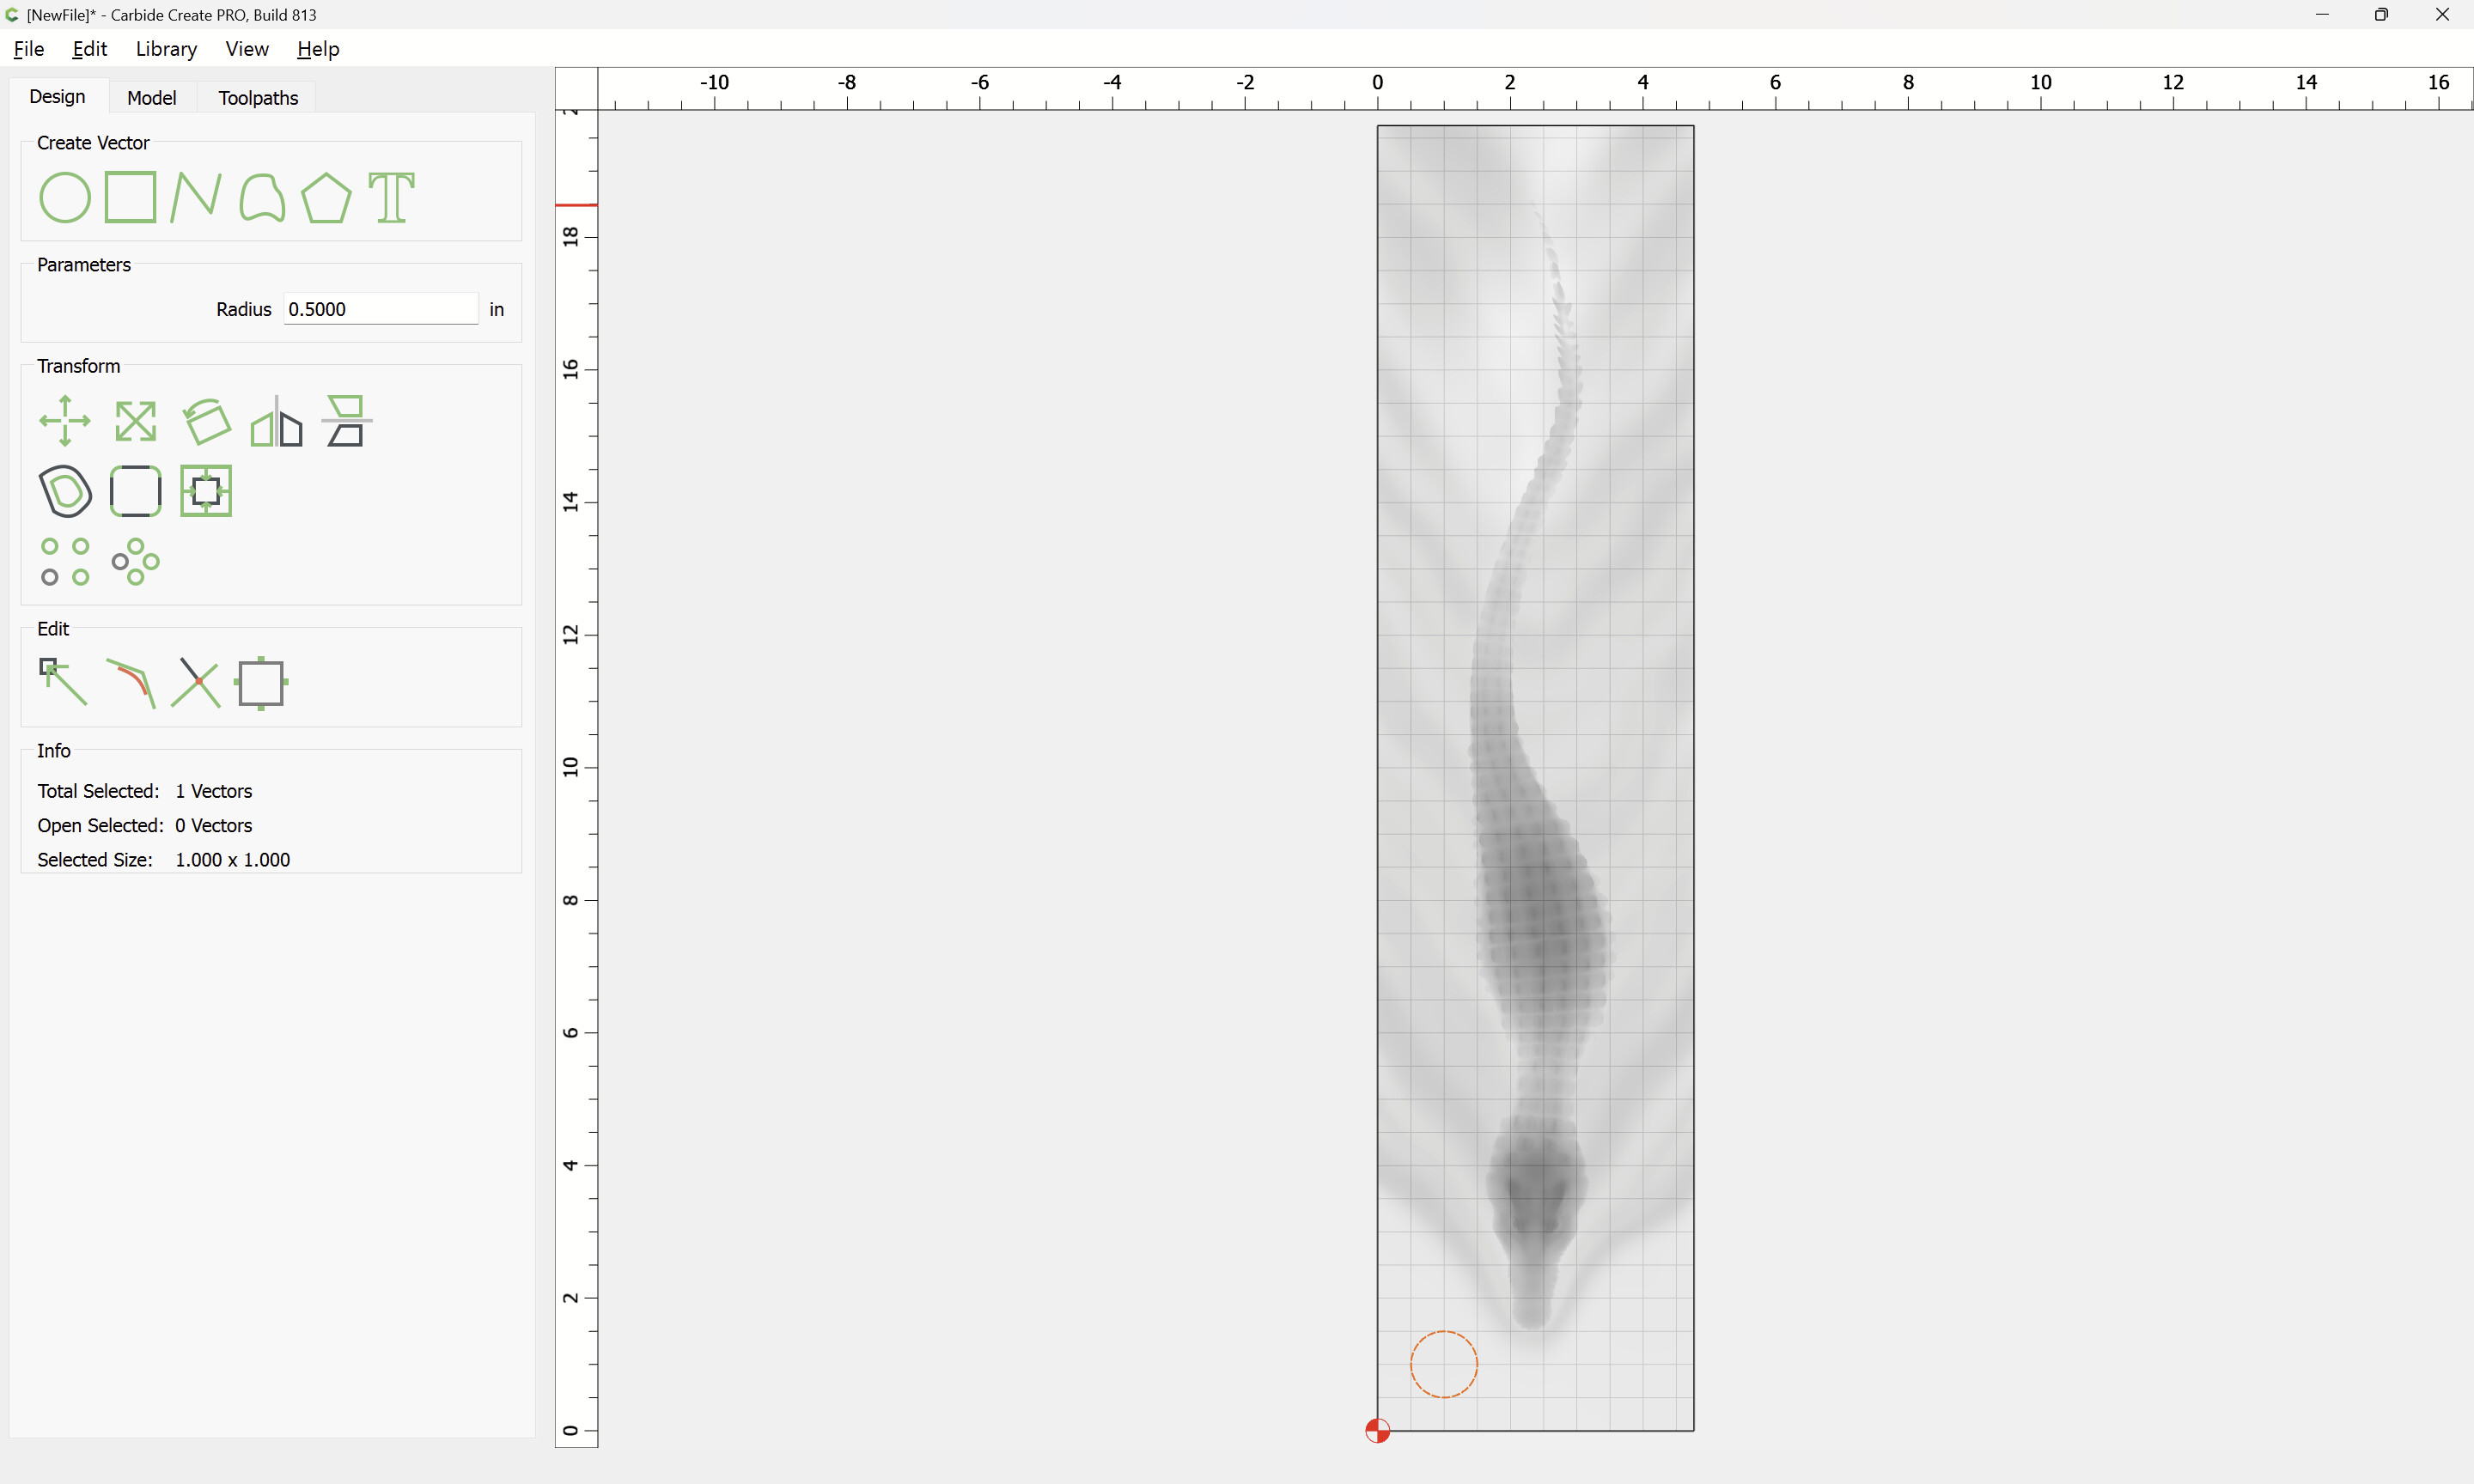Image resolution: width=2474 pixels, height=1484 pixels.
Task: Open the Corner rounding tool
Action: click(x=135, y=491)
